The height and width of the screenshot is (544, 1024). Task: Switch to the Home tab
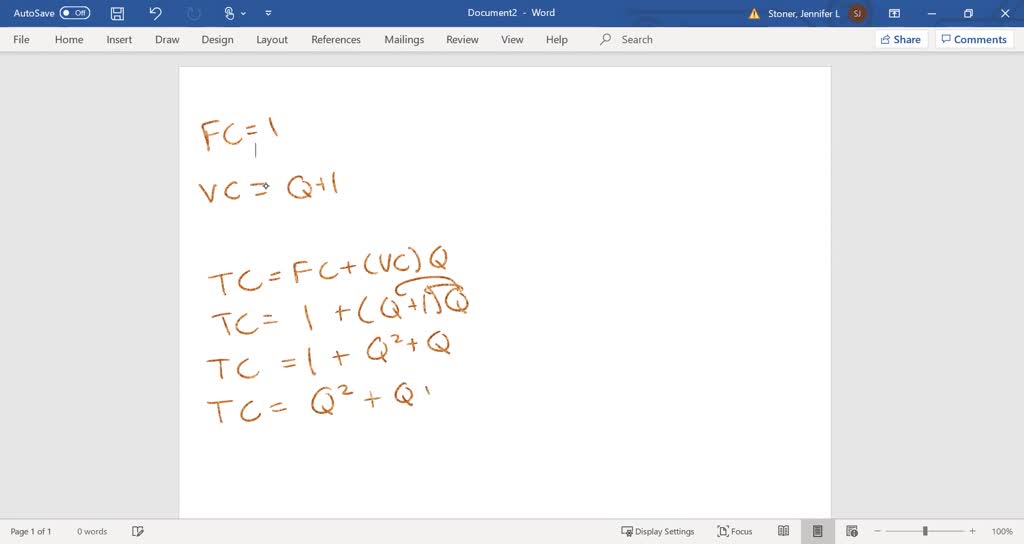[x=69, y=39]
